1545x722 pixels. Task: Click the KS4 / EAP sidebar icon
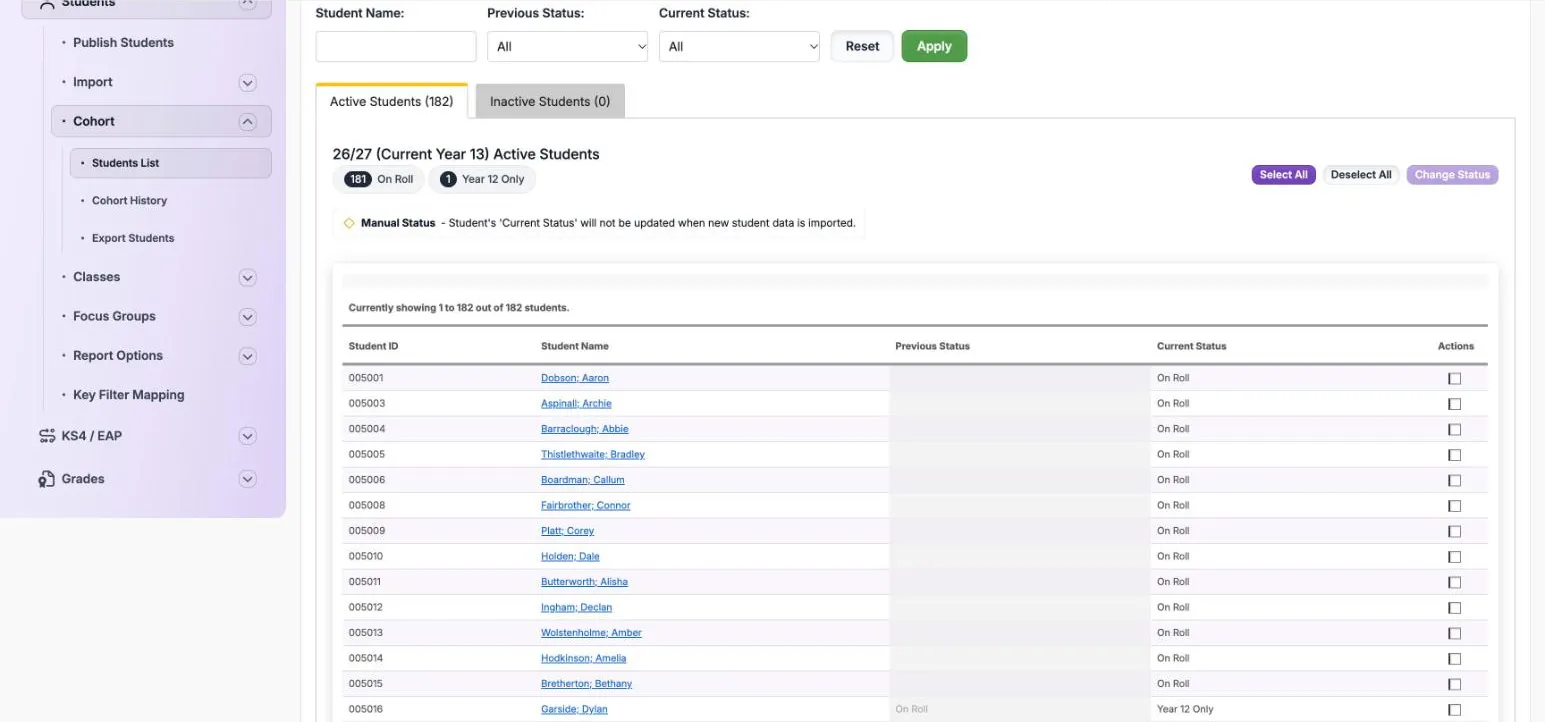pos(47,436)
